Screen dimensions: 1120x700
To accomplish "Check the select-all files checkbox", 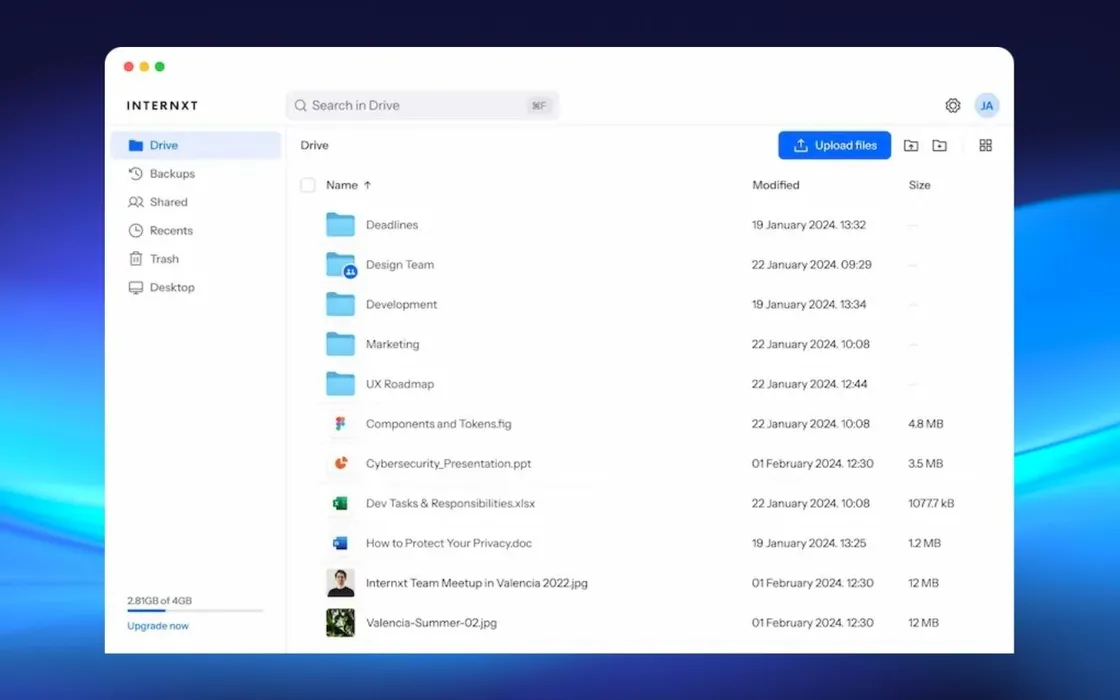I will (x=308, y=185).
